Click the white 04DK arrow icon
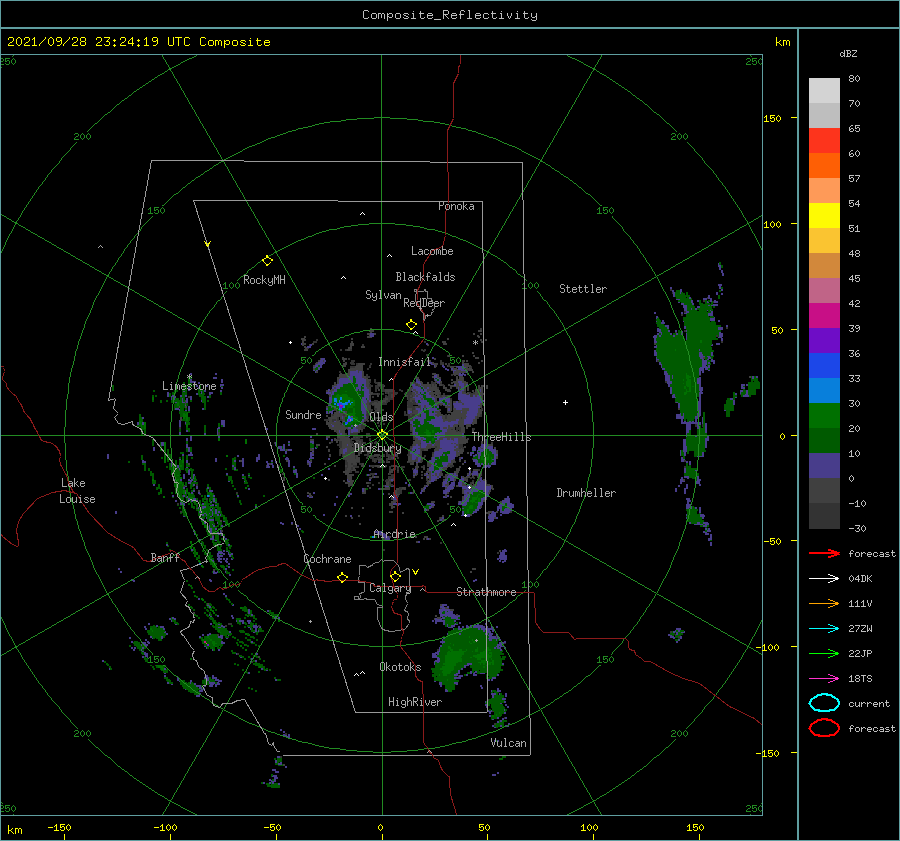The height and width of the screenshot is (841, 900). (x=824, y=579)
